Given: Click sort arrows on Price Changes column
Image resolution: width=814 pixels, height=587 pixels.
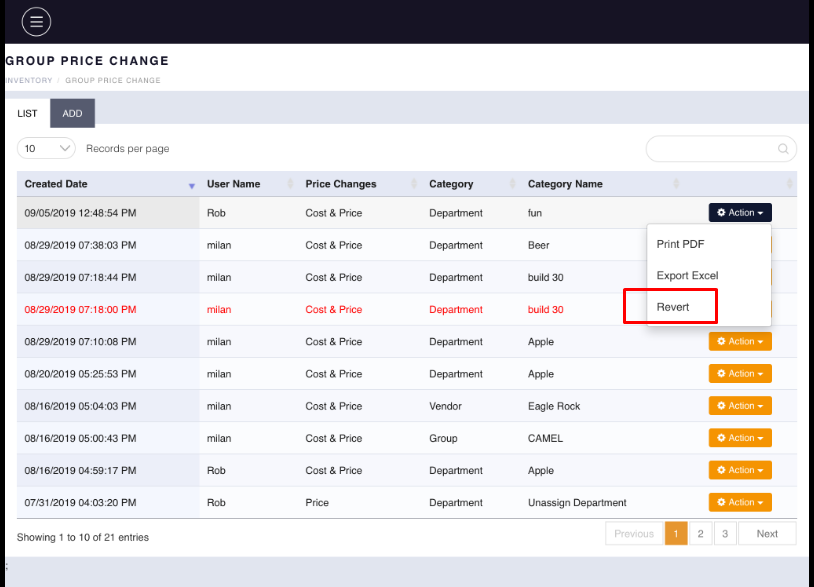Looking at the screenshot, I should pyautogui.click(x=413, y=185).
